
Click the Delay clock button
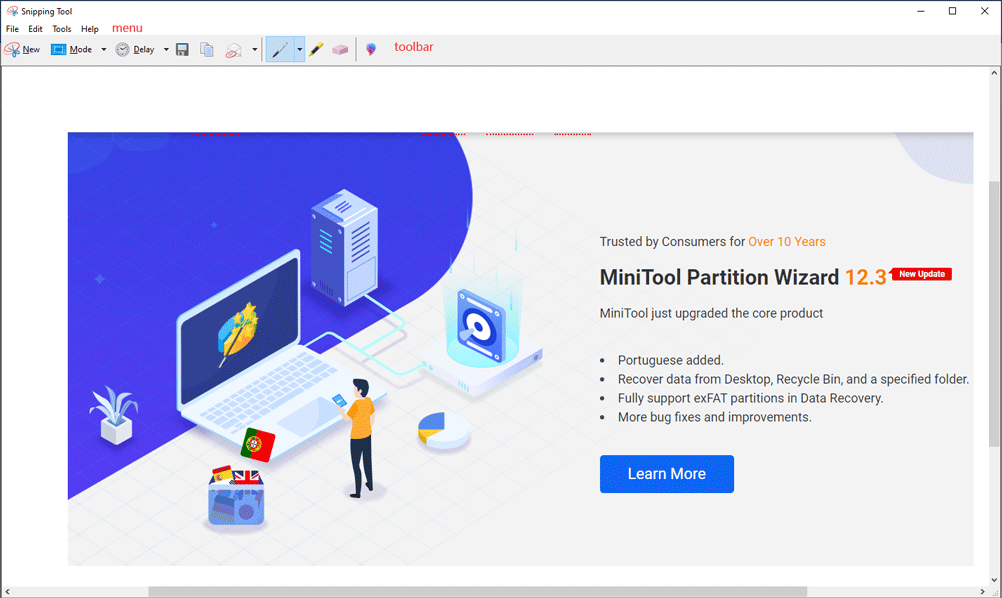[135, 50]
